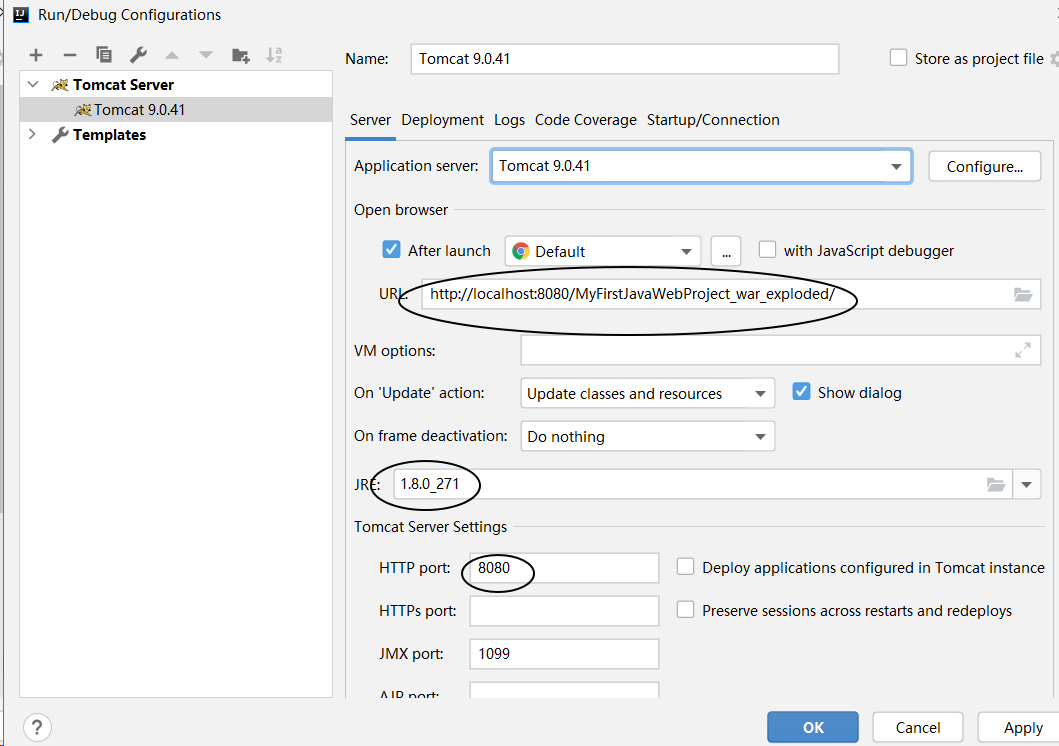Select the Tomcat Server tree label
1059x746 pixels.
pos(123,84)
